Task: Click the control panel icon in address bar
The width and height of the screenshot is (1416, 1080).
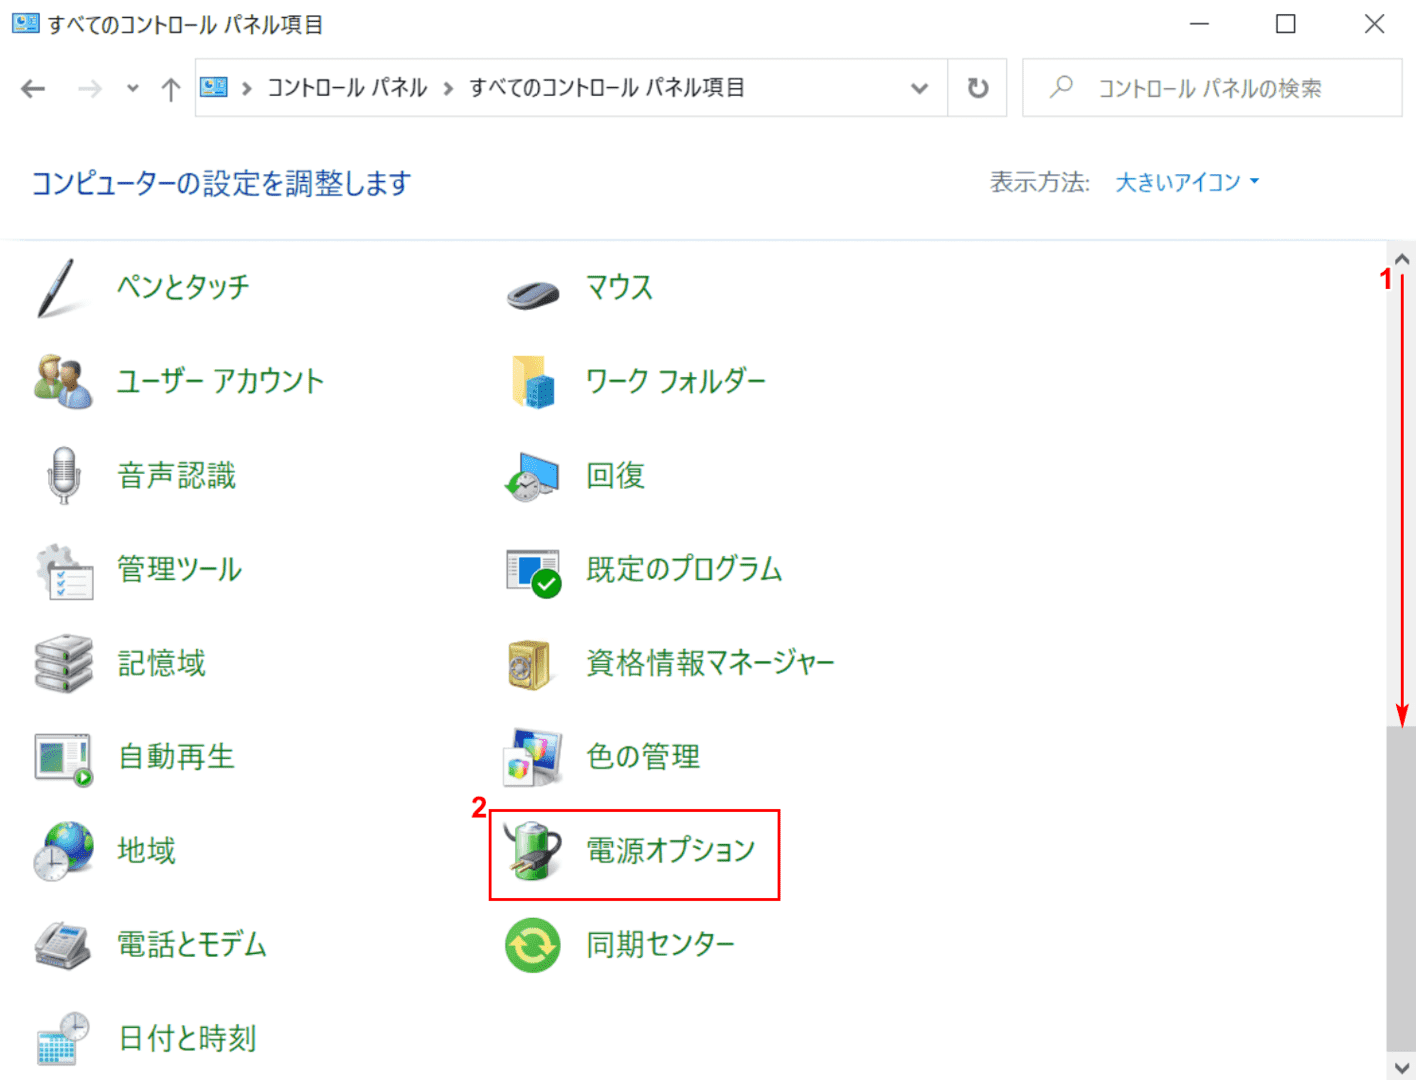Action: point(214,88)
